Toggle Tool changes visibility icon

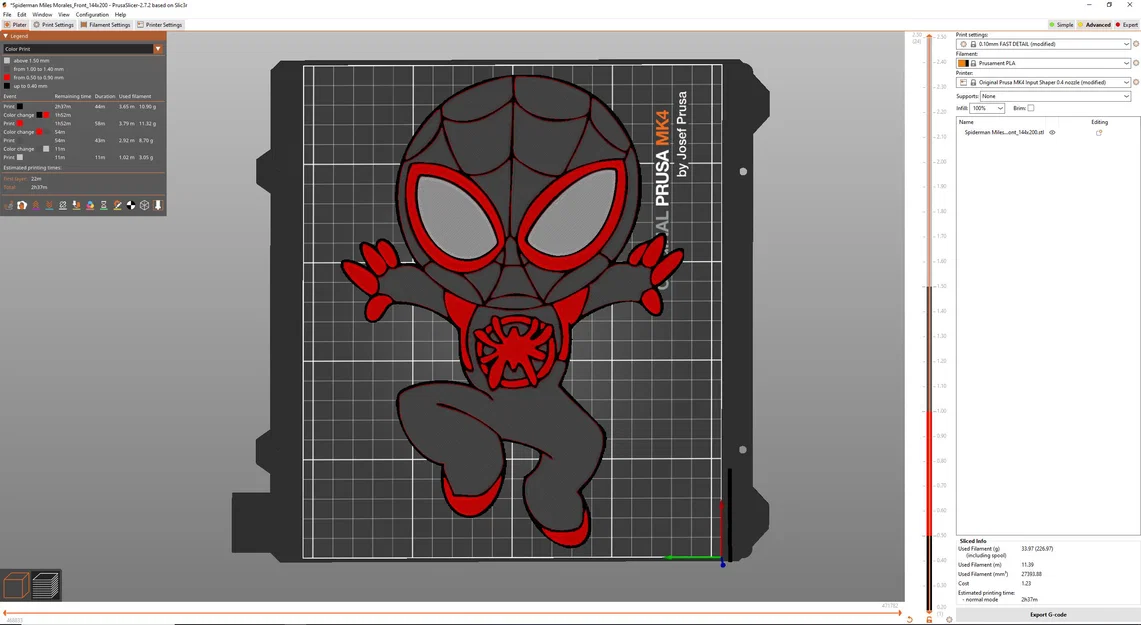tap(76, 205)
